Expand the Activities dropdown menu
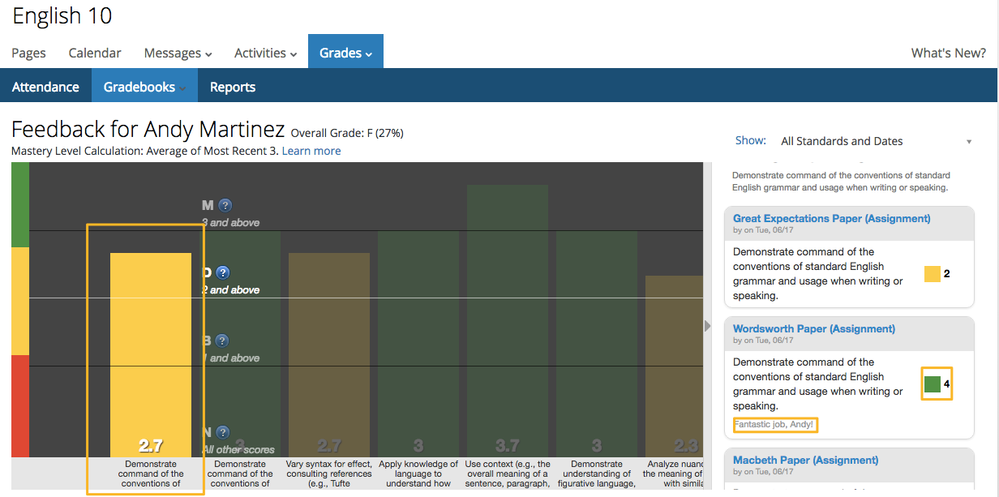Screen dimensions: 999x497 pos(265,53)
